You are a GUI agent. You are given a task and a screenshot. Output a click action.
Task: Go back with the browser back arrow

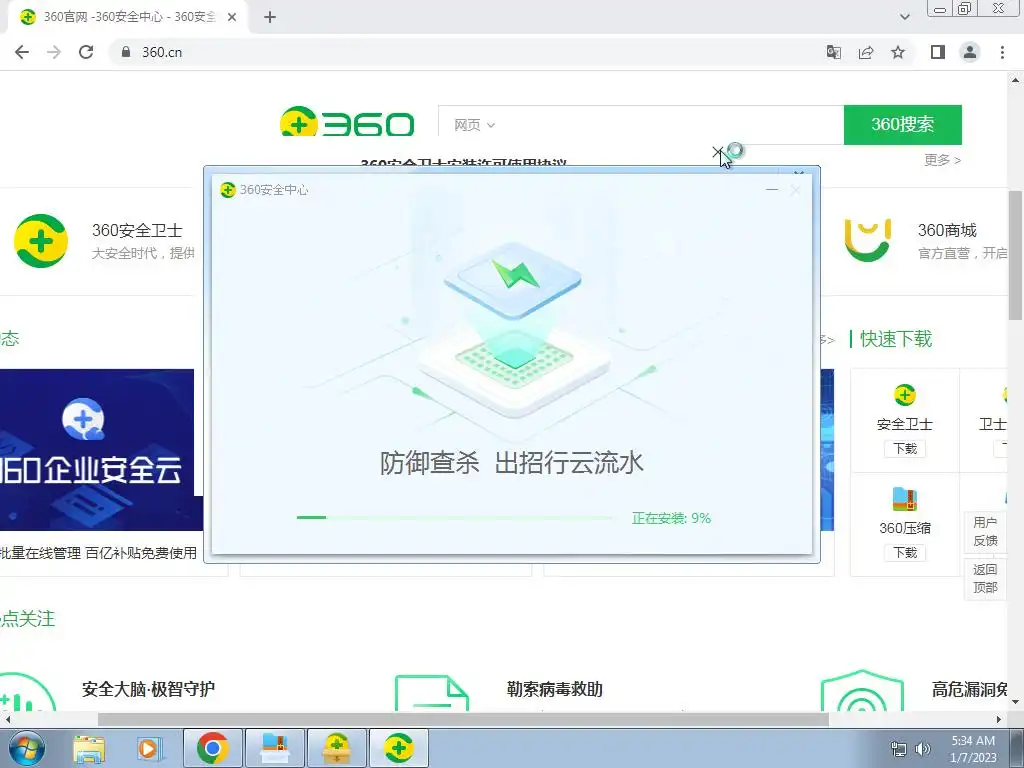(22, 52)
